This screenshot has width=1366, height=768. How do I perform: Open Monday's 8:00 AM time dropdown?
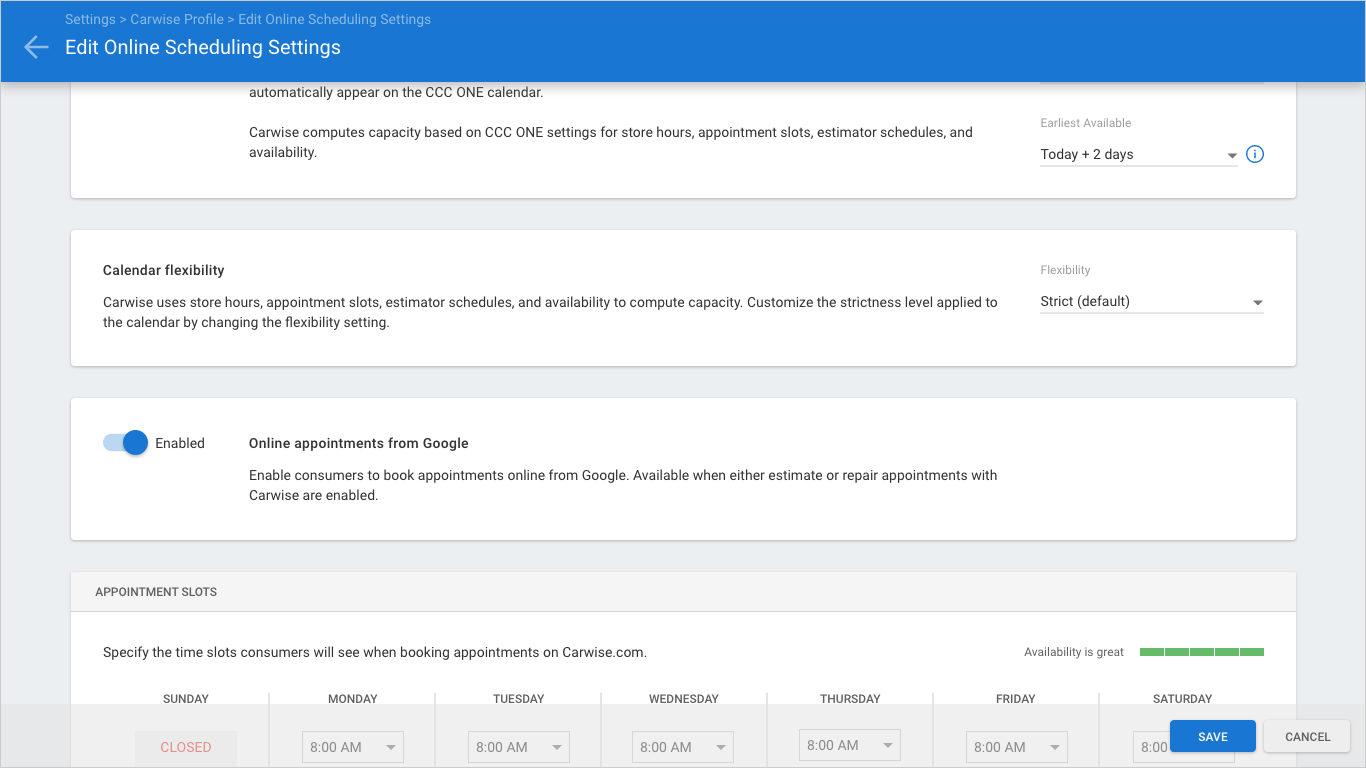[352, 747]
